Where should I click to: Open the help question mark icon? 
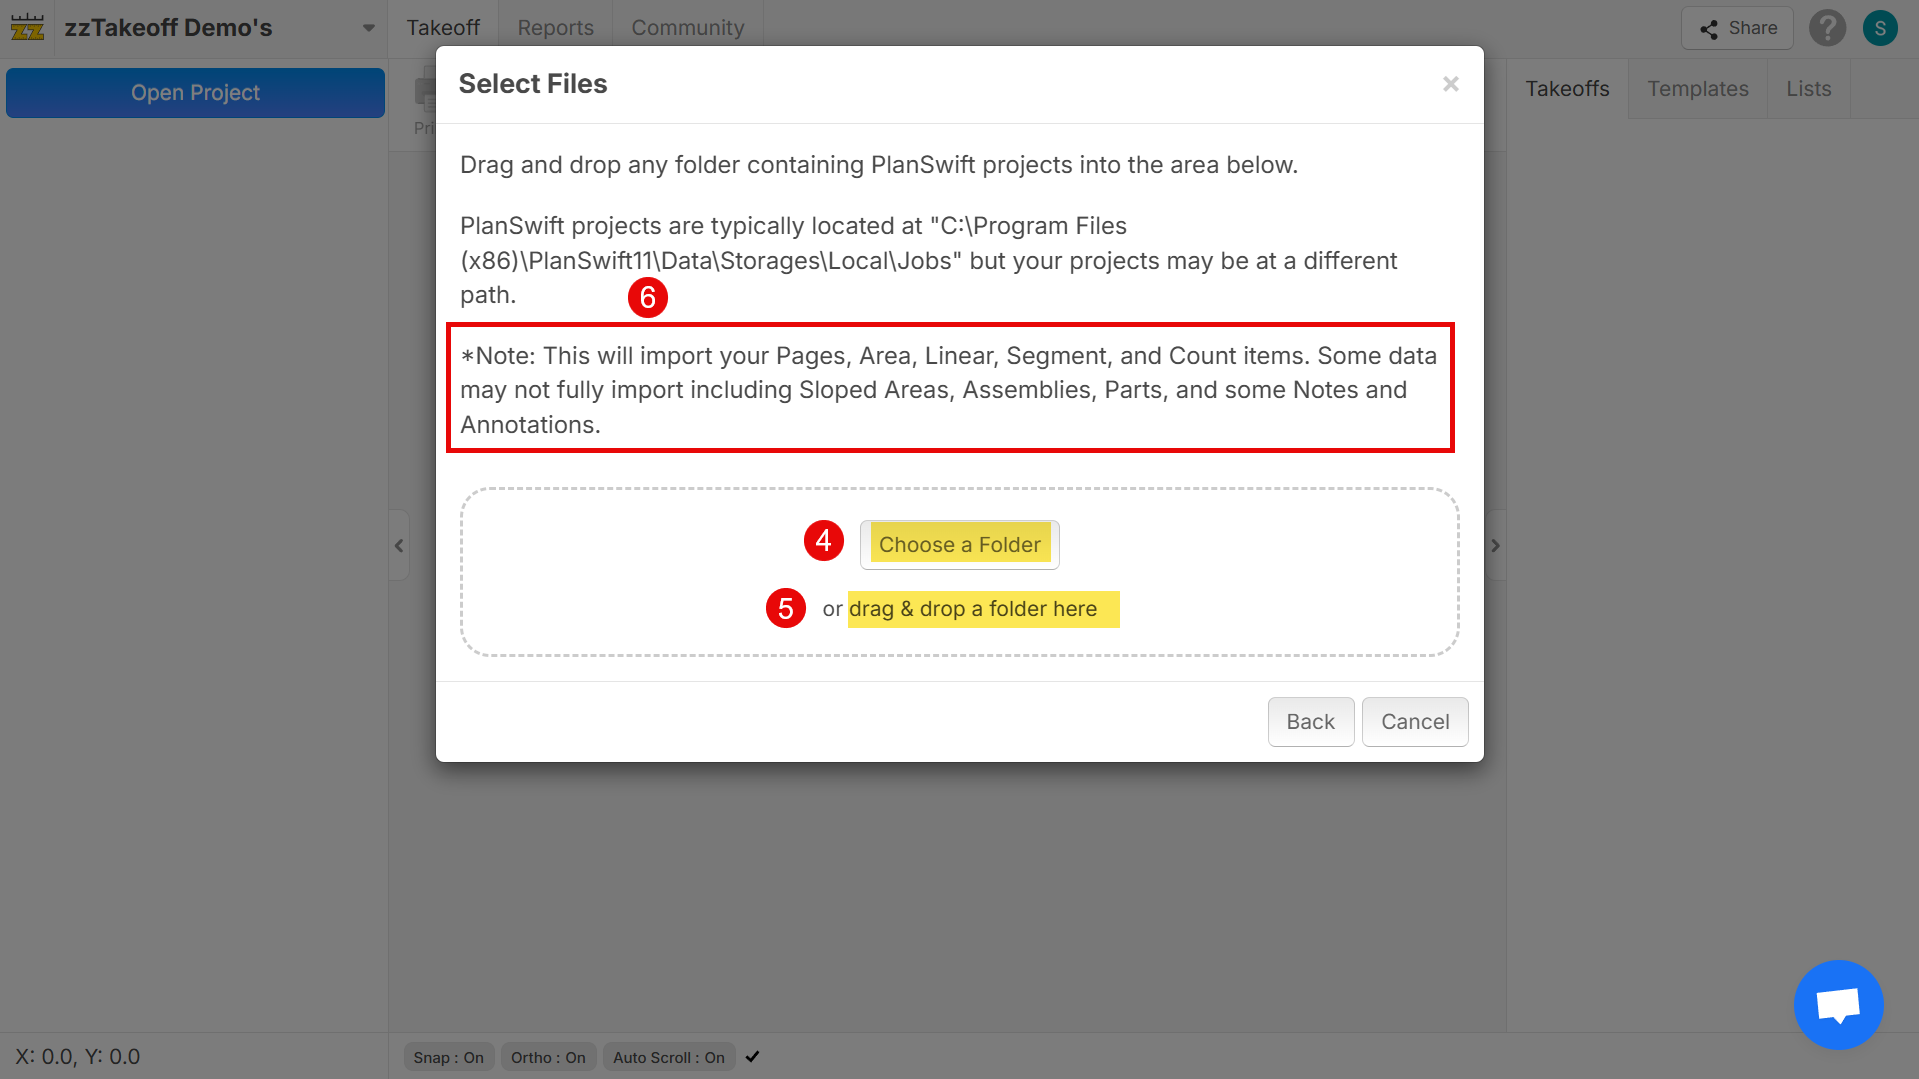coord(1827,28)
